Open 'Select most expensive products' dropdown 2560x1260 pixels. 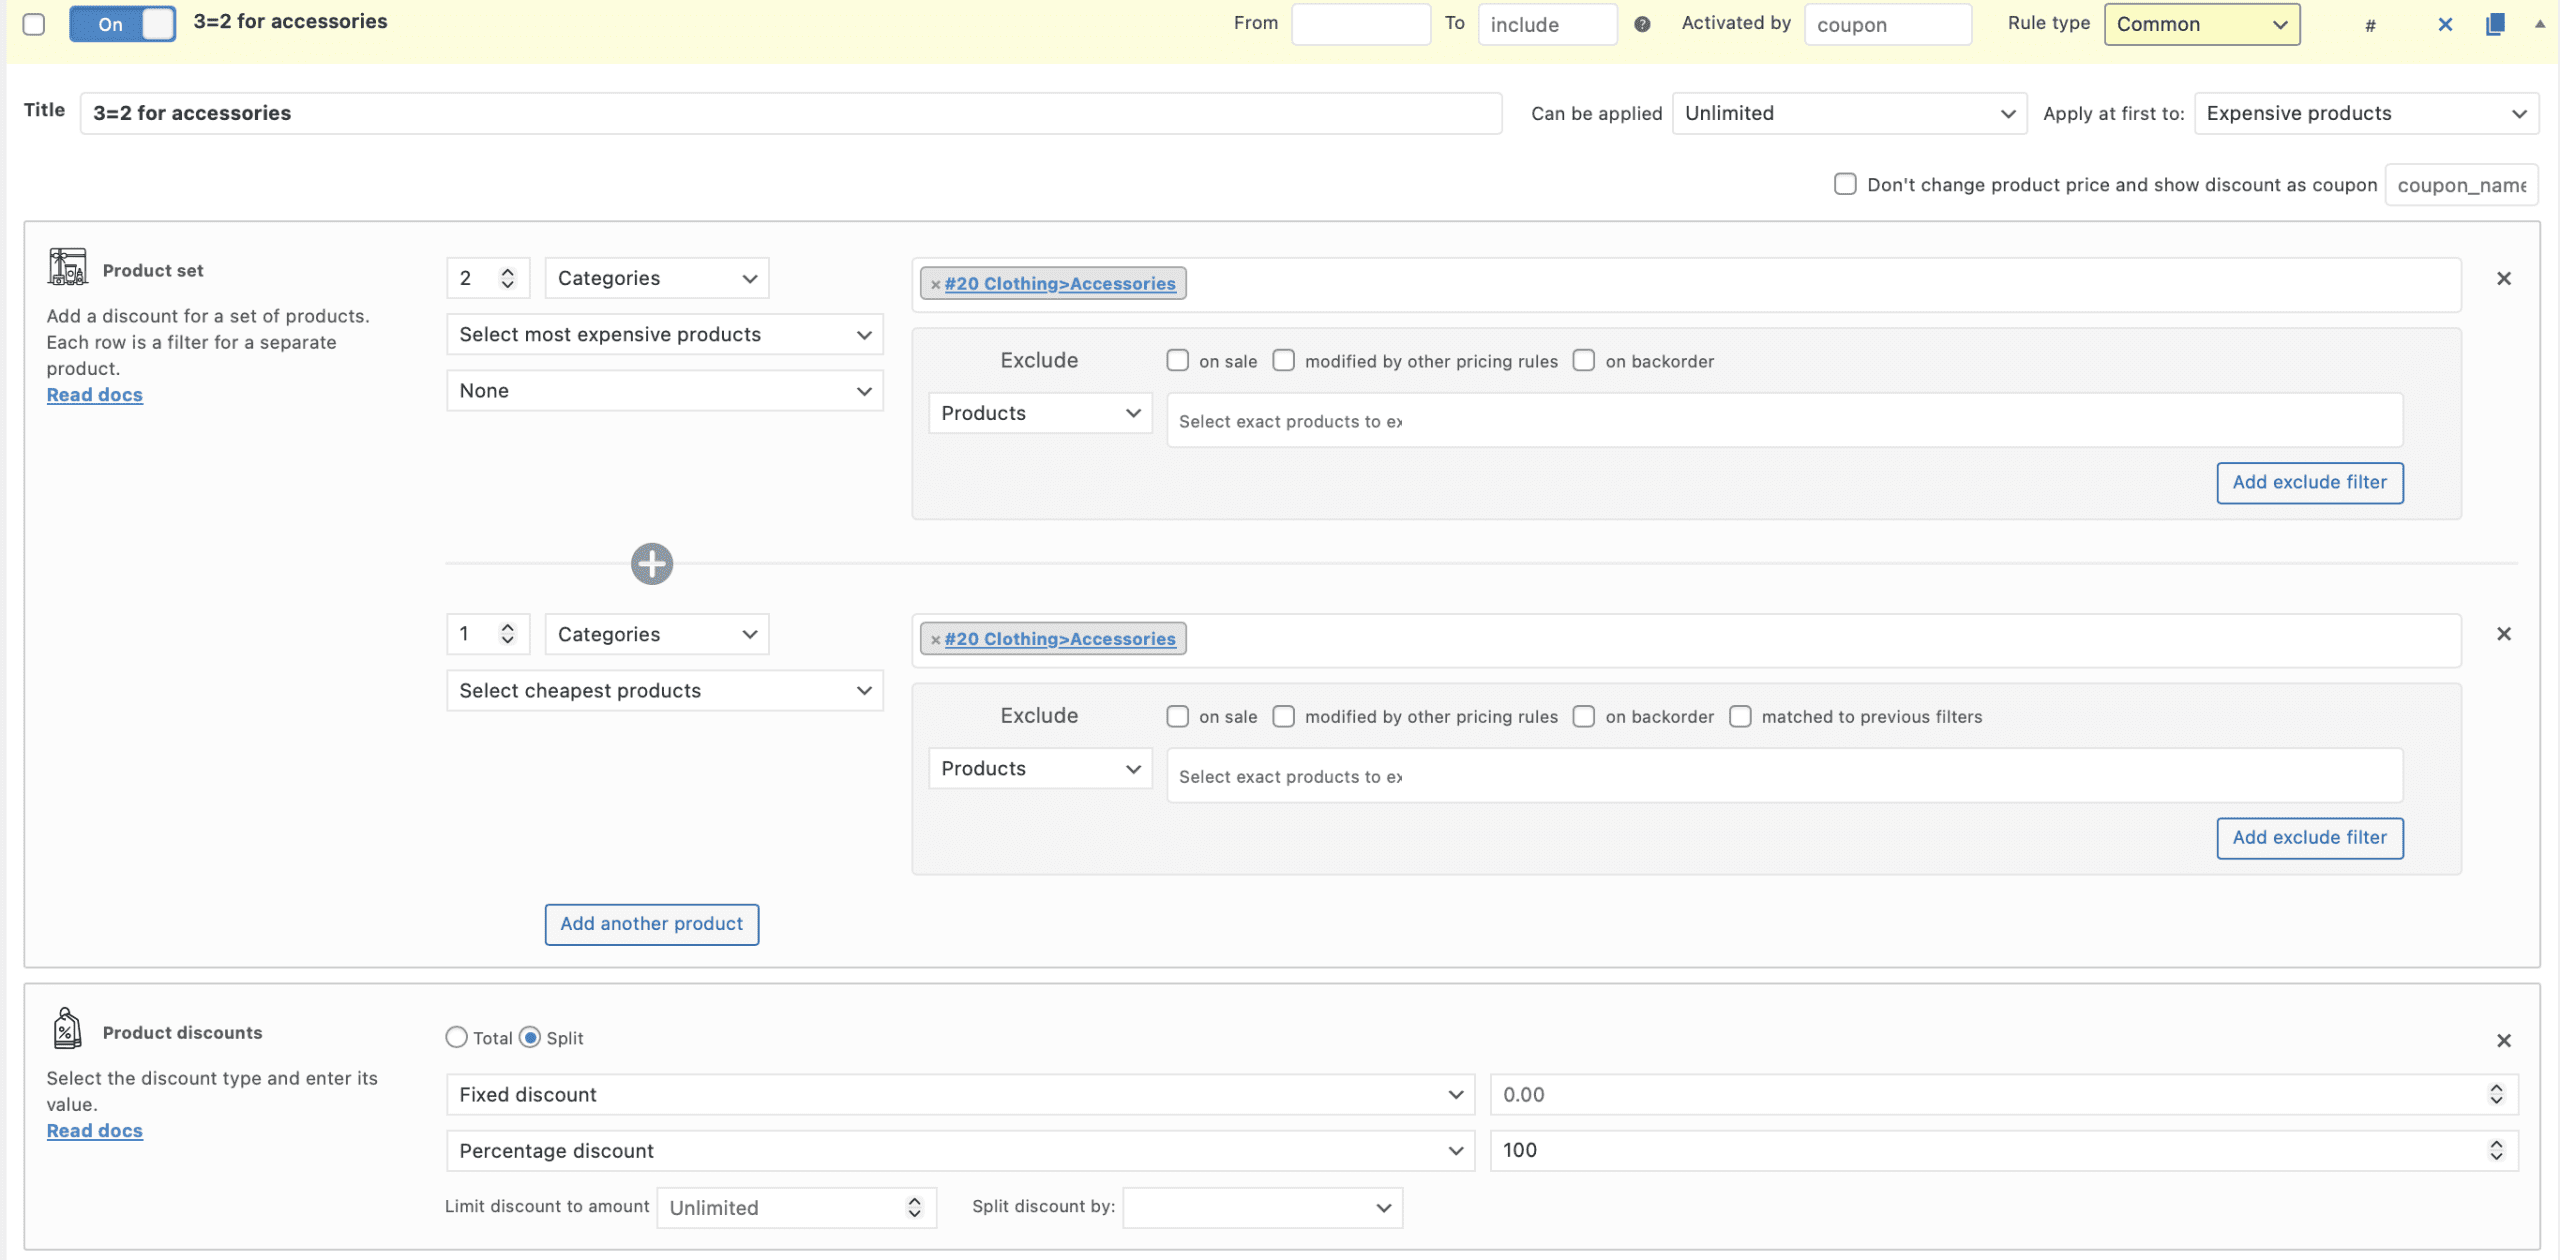[x=664, y=334]
